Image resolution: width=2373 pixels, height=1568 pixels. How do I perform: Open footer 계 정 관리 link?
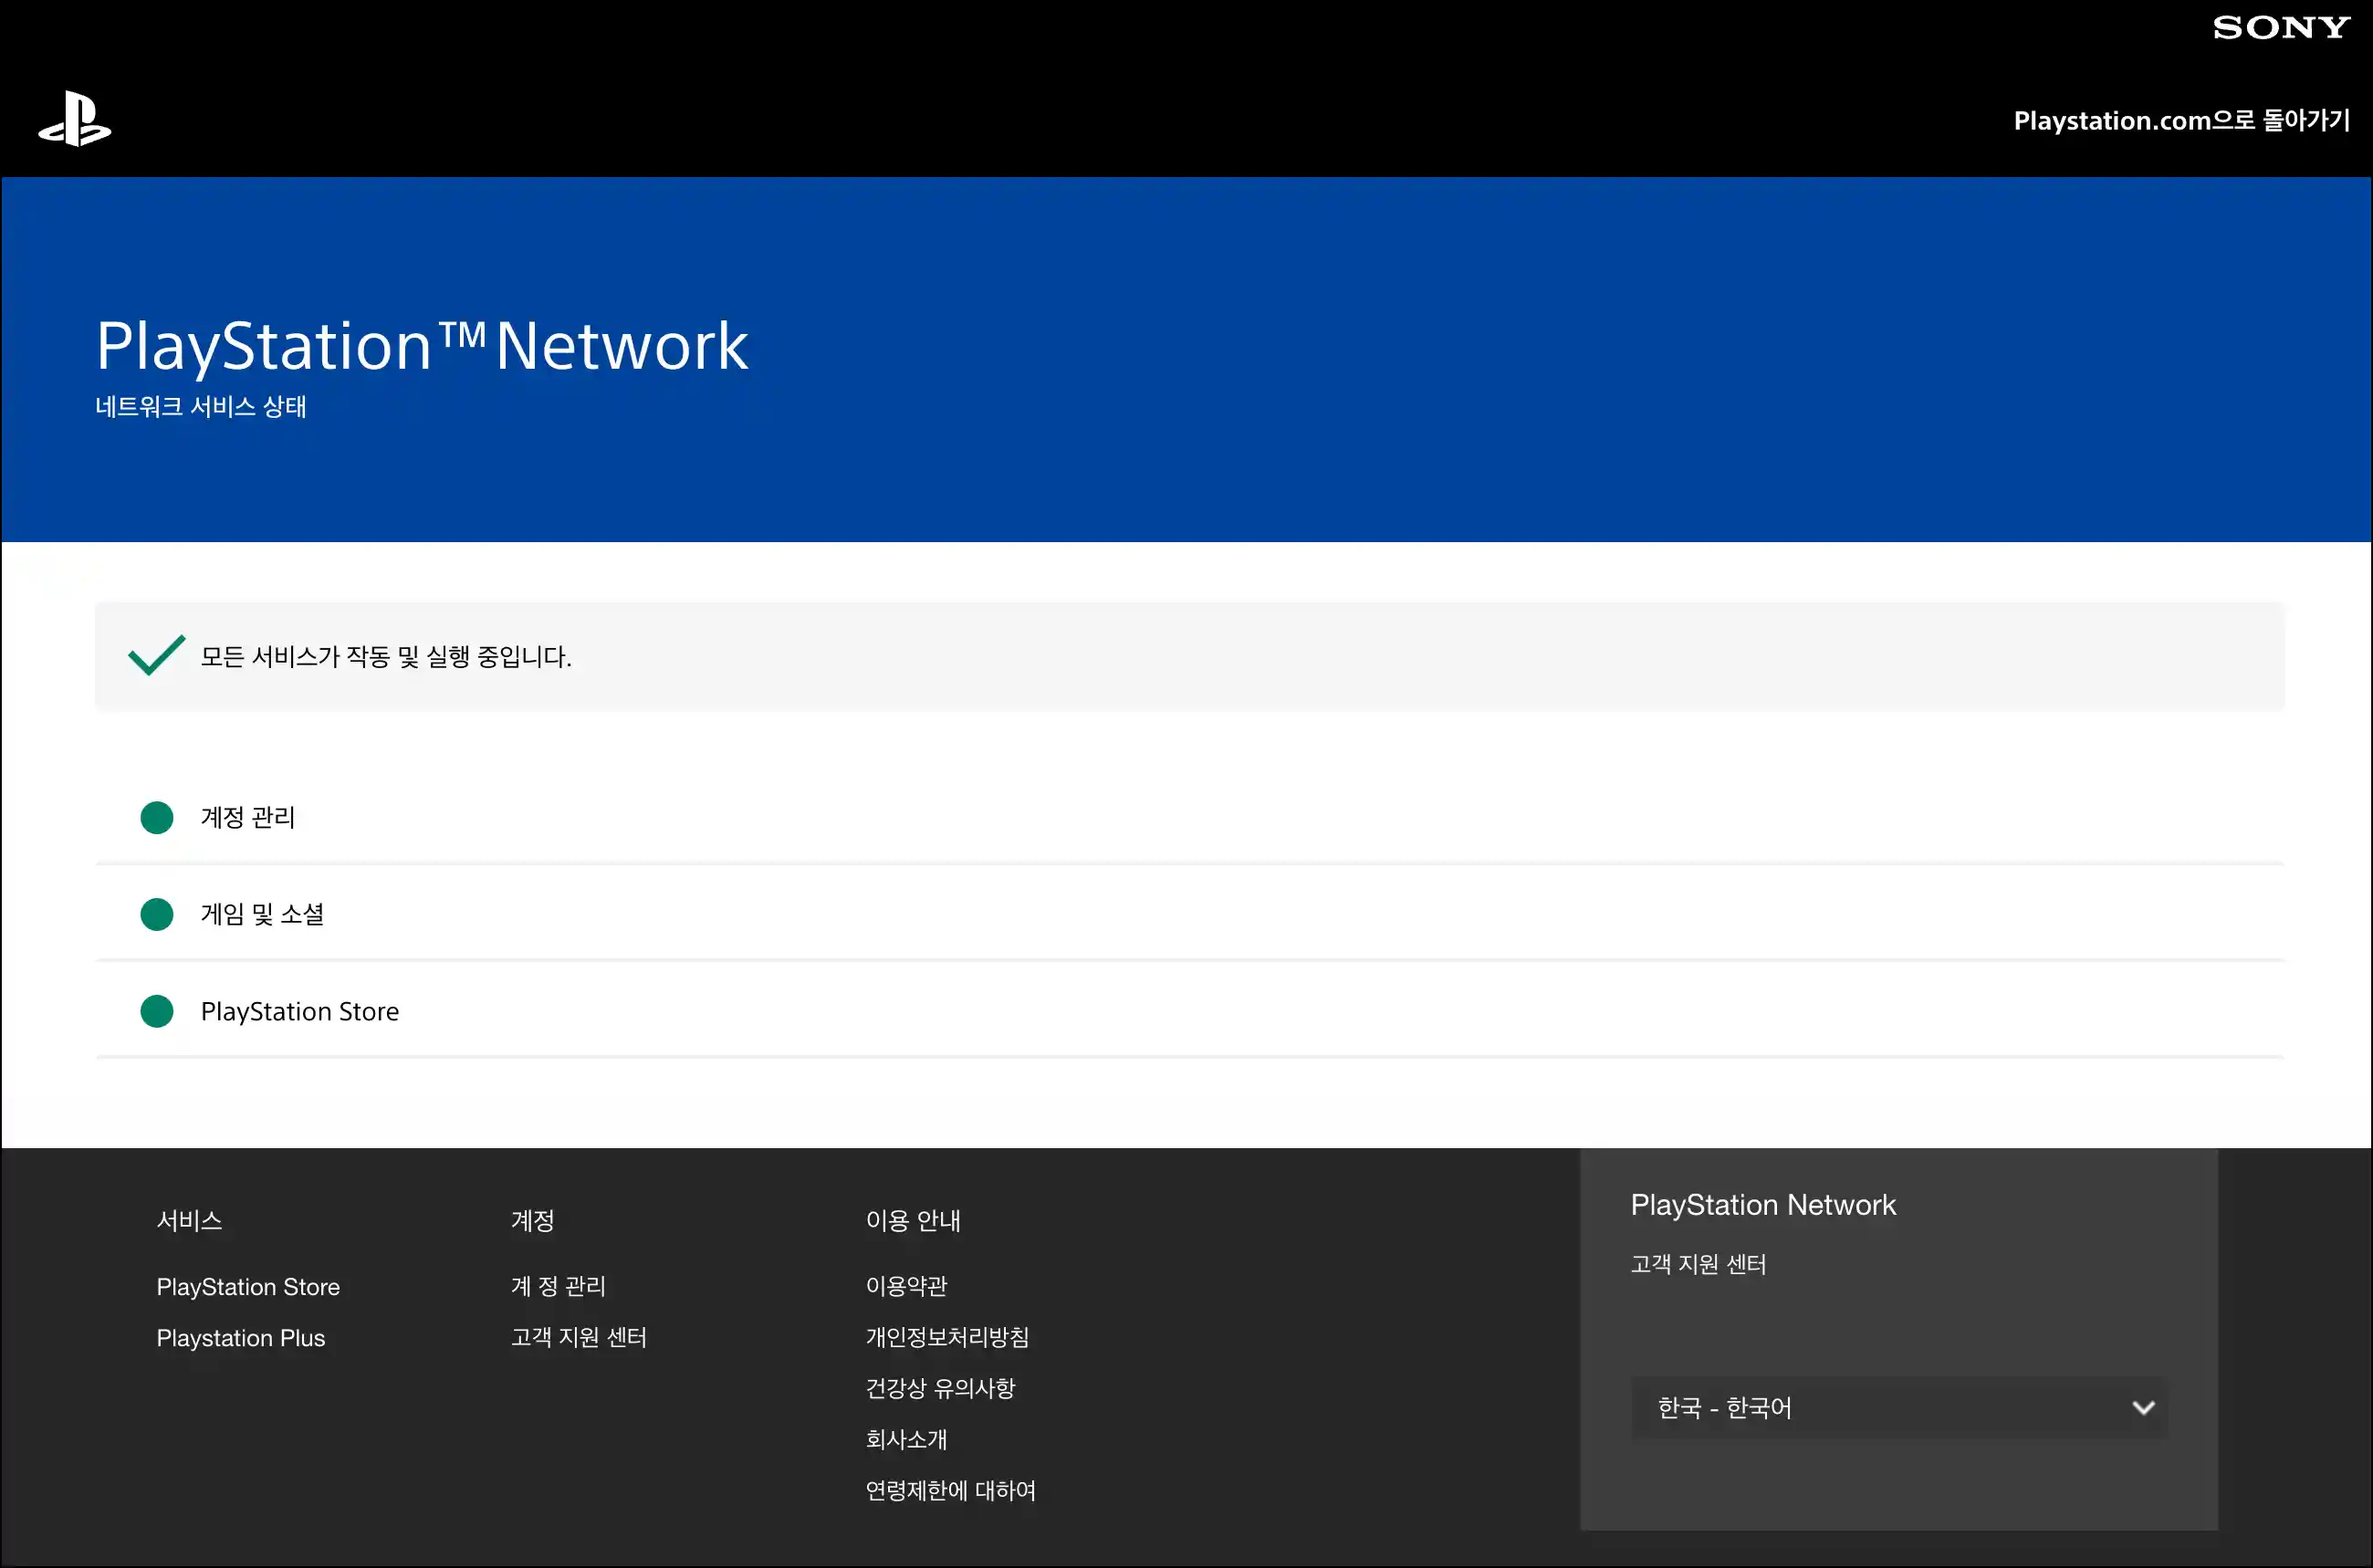(558, 1285)
